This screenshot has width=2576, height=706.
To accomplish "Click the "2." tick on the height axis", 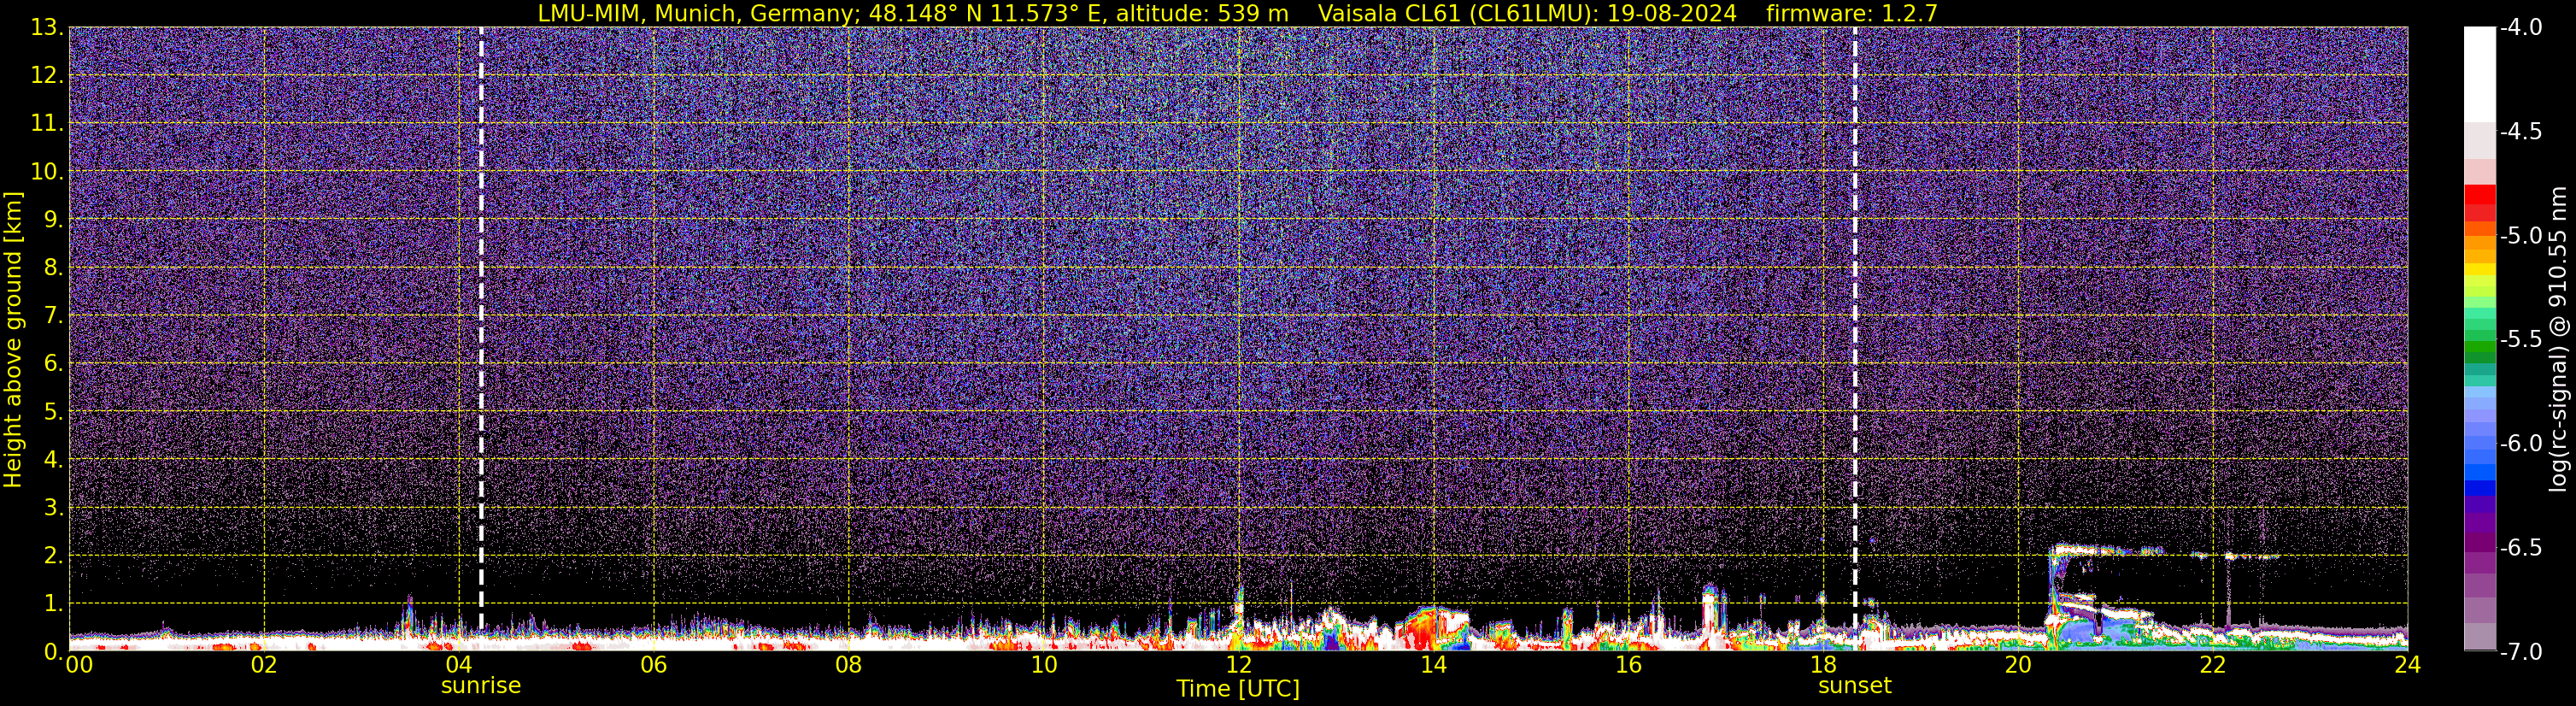I will click(x=54, y=556).
